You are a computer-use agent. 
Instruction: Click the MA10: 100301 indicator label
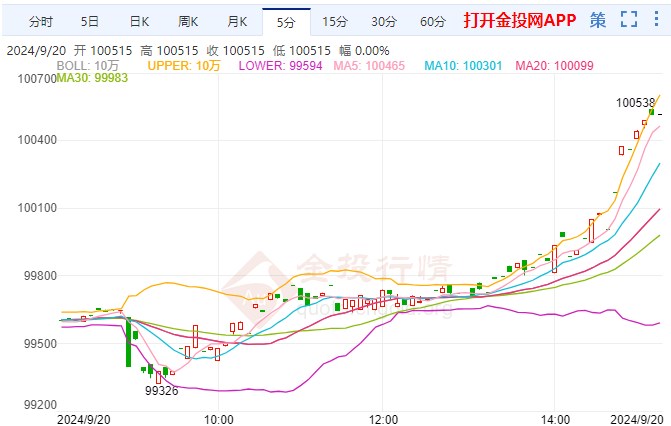click(463, 66)
